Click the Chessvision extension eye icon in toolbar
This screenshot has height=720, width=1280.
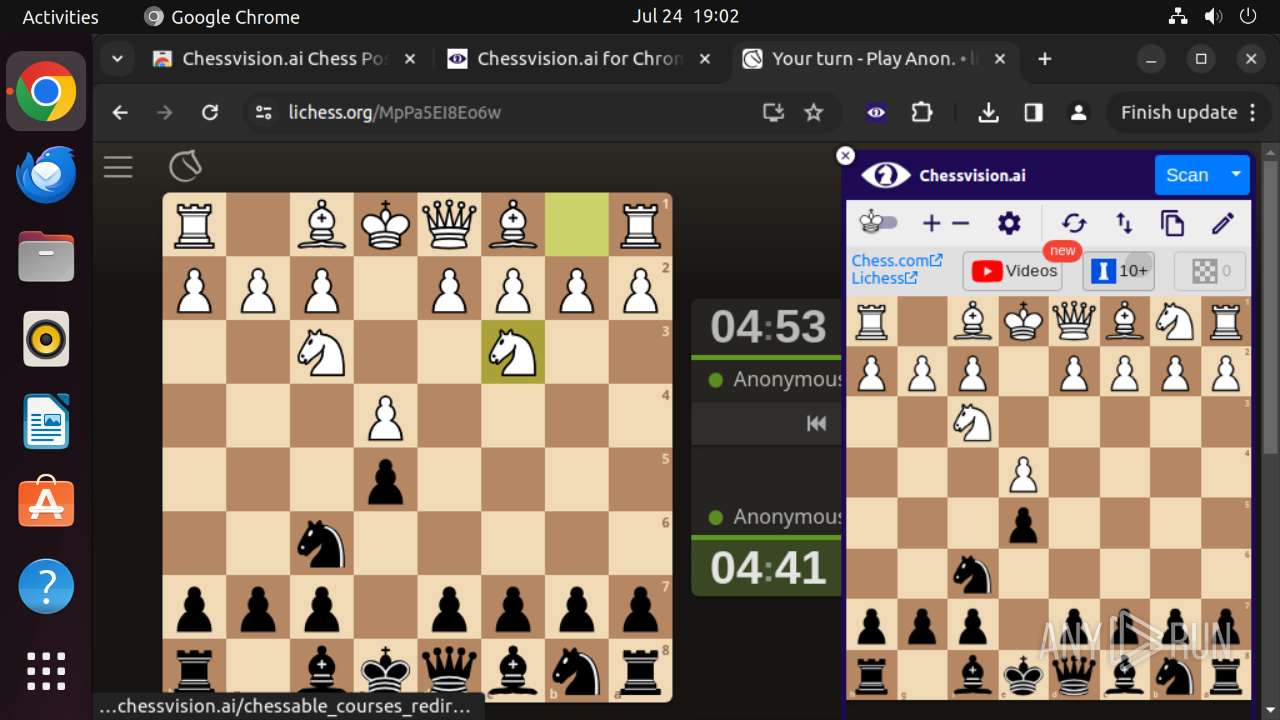click(x=876, y=113)
